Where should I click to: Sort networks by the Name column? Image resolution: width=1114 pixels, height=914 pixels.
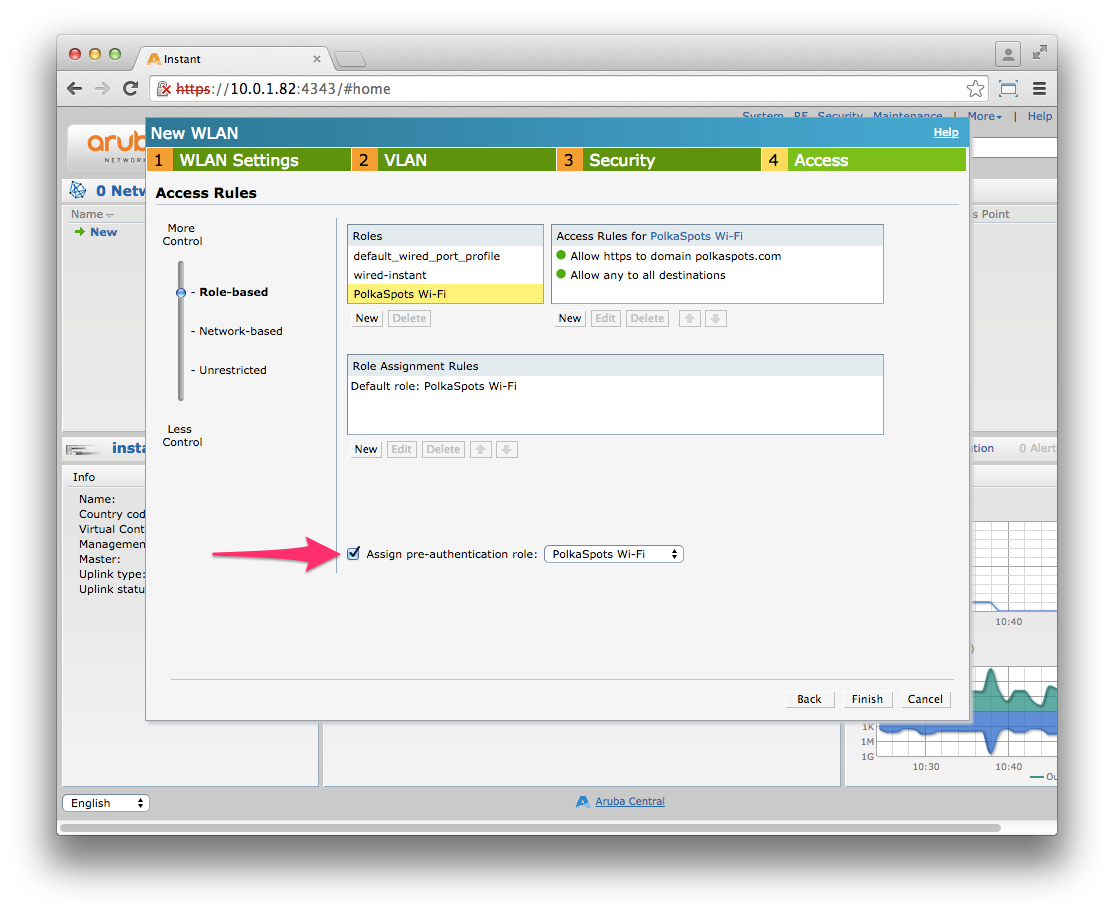[x=92, y=214]
